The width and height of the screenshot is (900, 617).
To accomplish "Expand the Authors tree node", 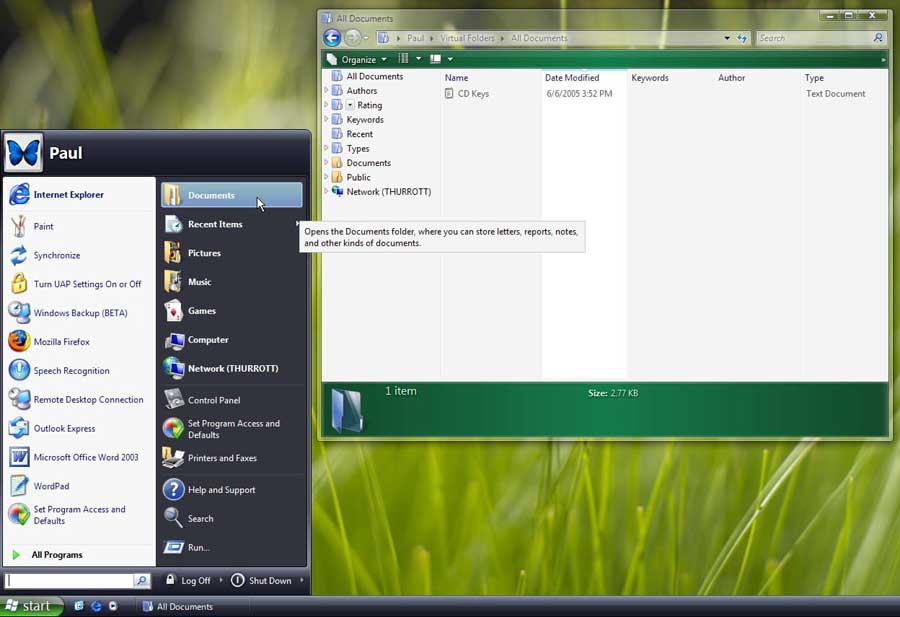I will [326, 91].
